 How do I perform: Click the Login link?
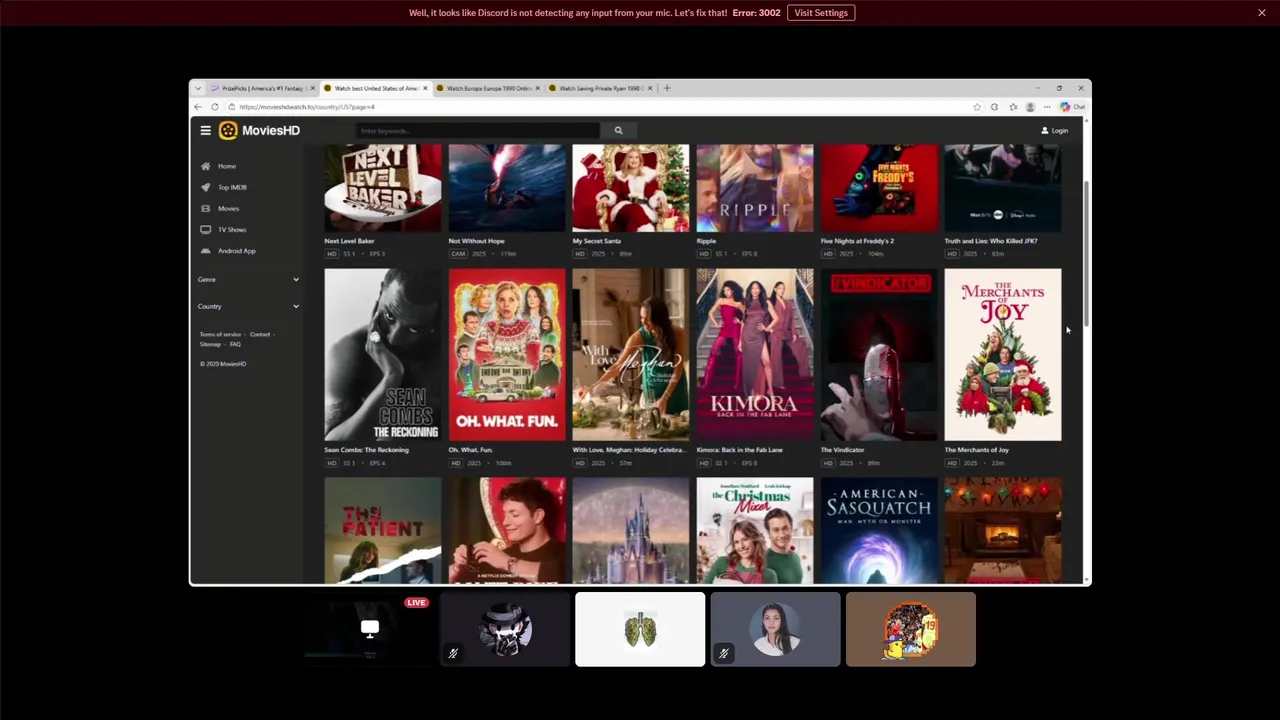(x=1055, y=130)
